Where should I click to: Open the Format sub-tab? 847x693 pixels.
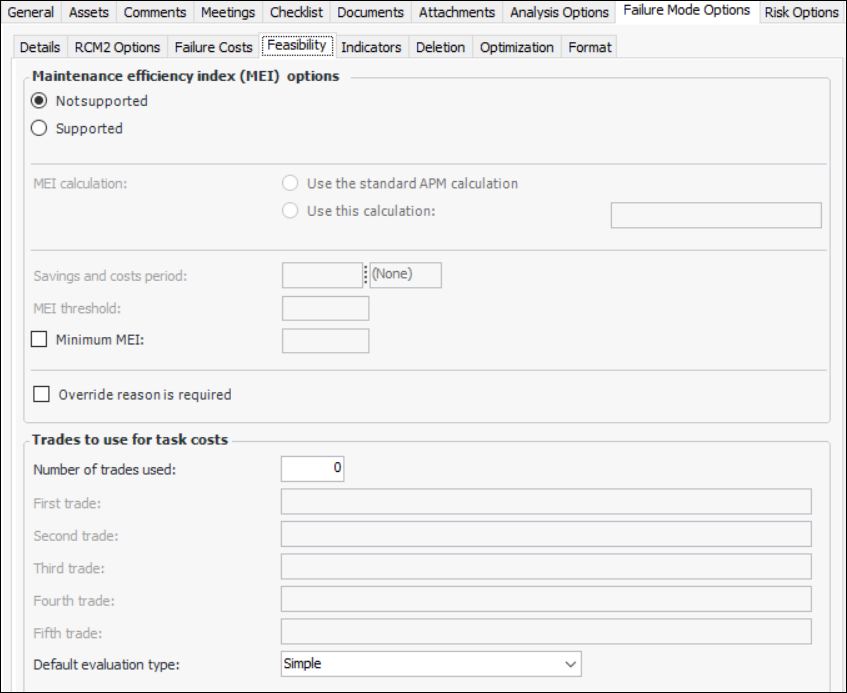(x=589, y=47)
